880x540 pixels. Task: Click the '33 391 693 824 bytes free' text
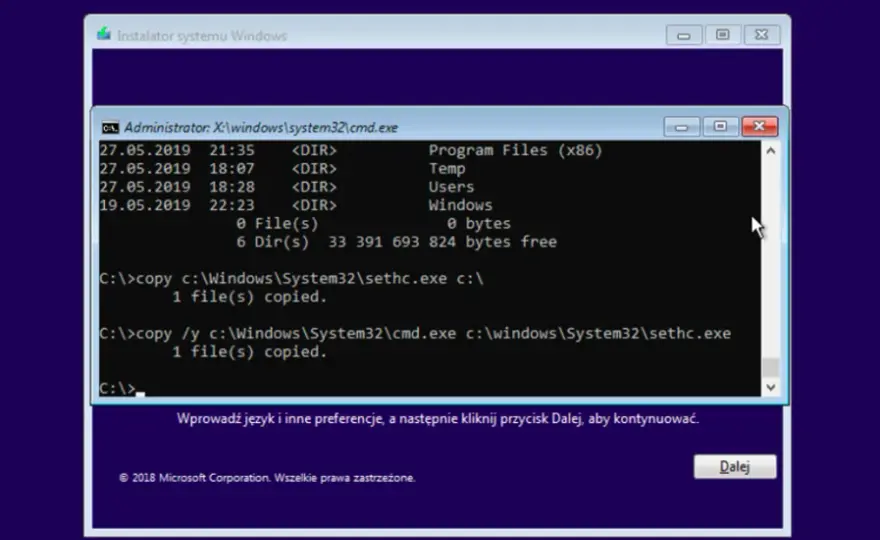[x=442, y=242]
